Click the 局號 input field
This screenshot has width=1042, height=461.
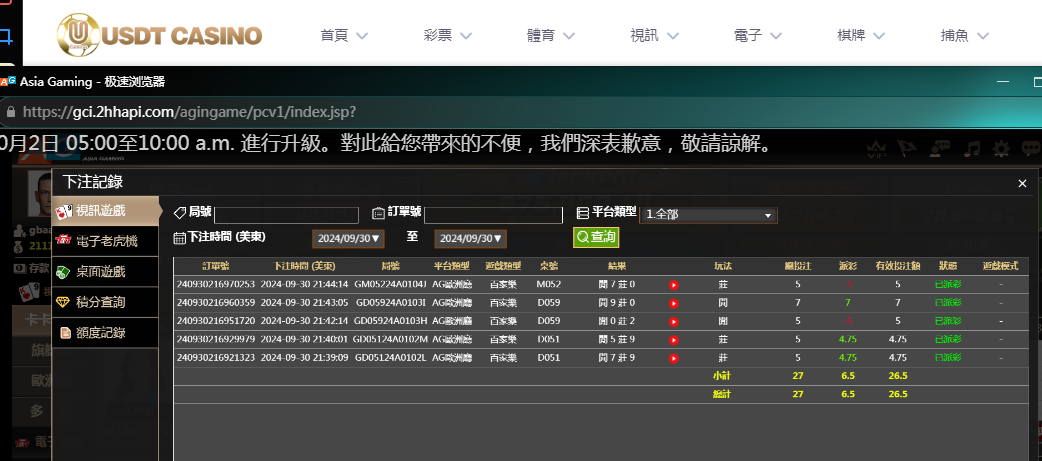pyautogui.click(x=286, y=215)
